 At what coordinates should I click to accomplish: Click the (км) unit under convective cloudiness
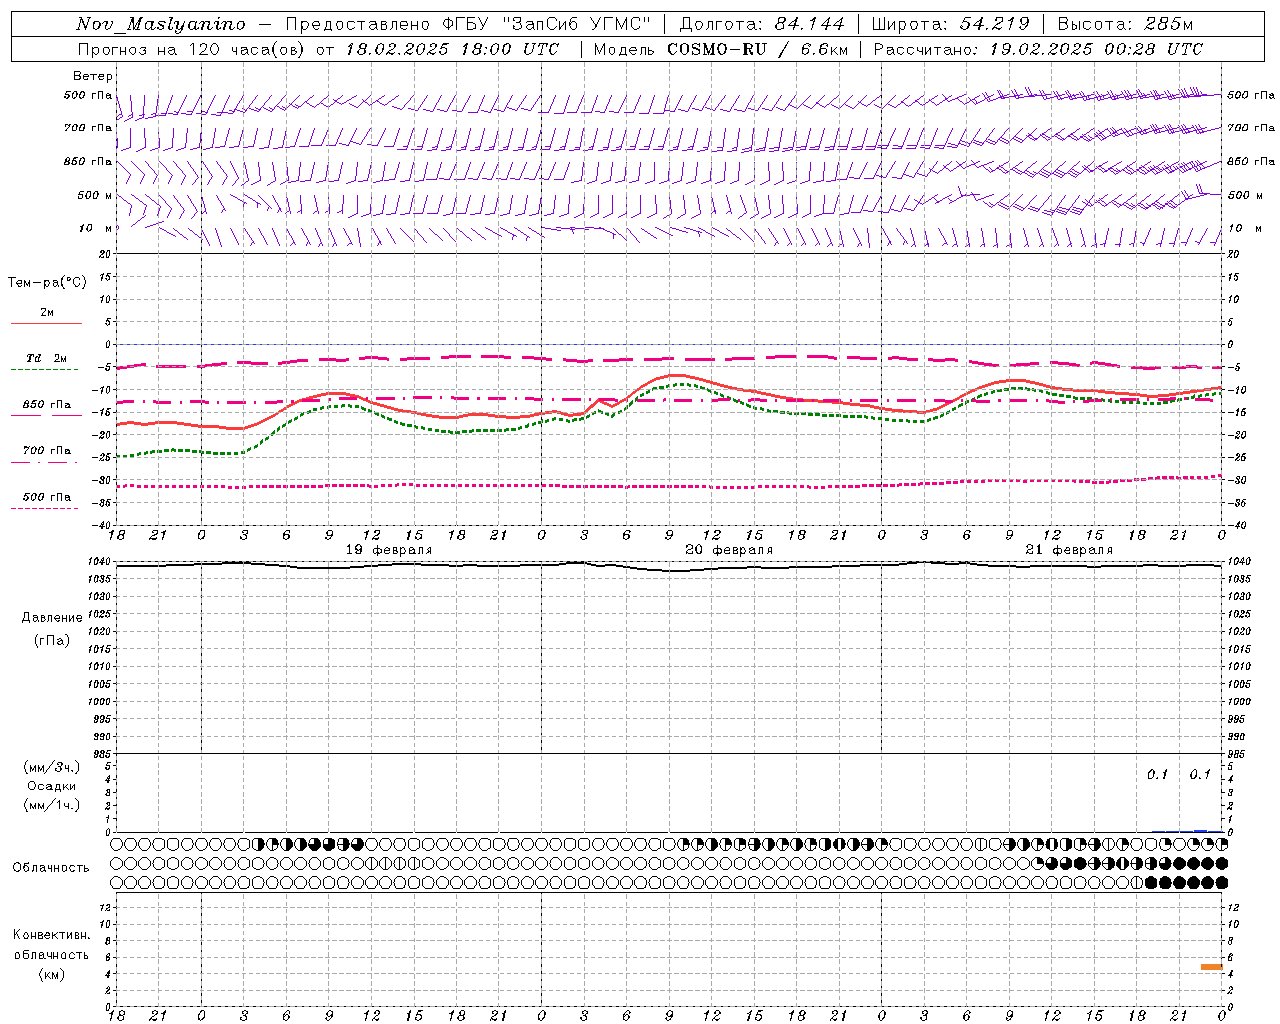tap(51, 974)
